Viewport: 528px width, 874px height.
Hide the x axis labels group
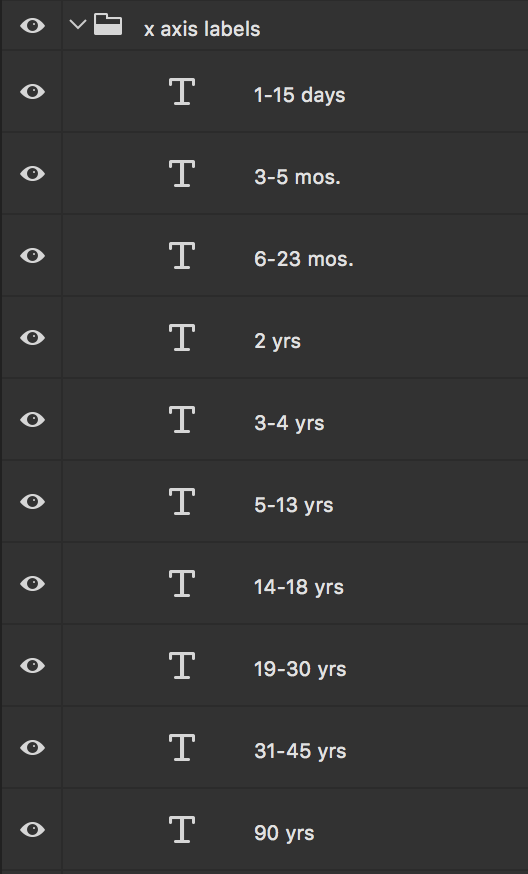pyautogui.click(x=32, y=25)
